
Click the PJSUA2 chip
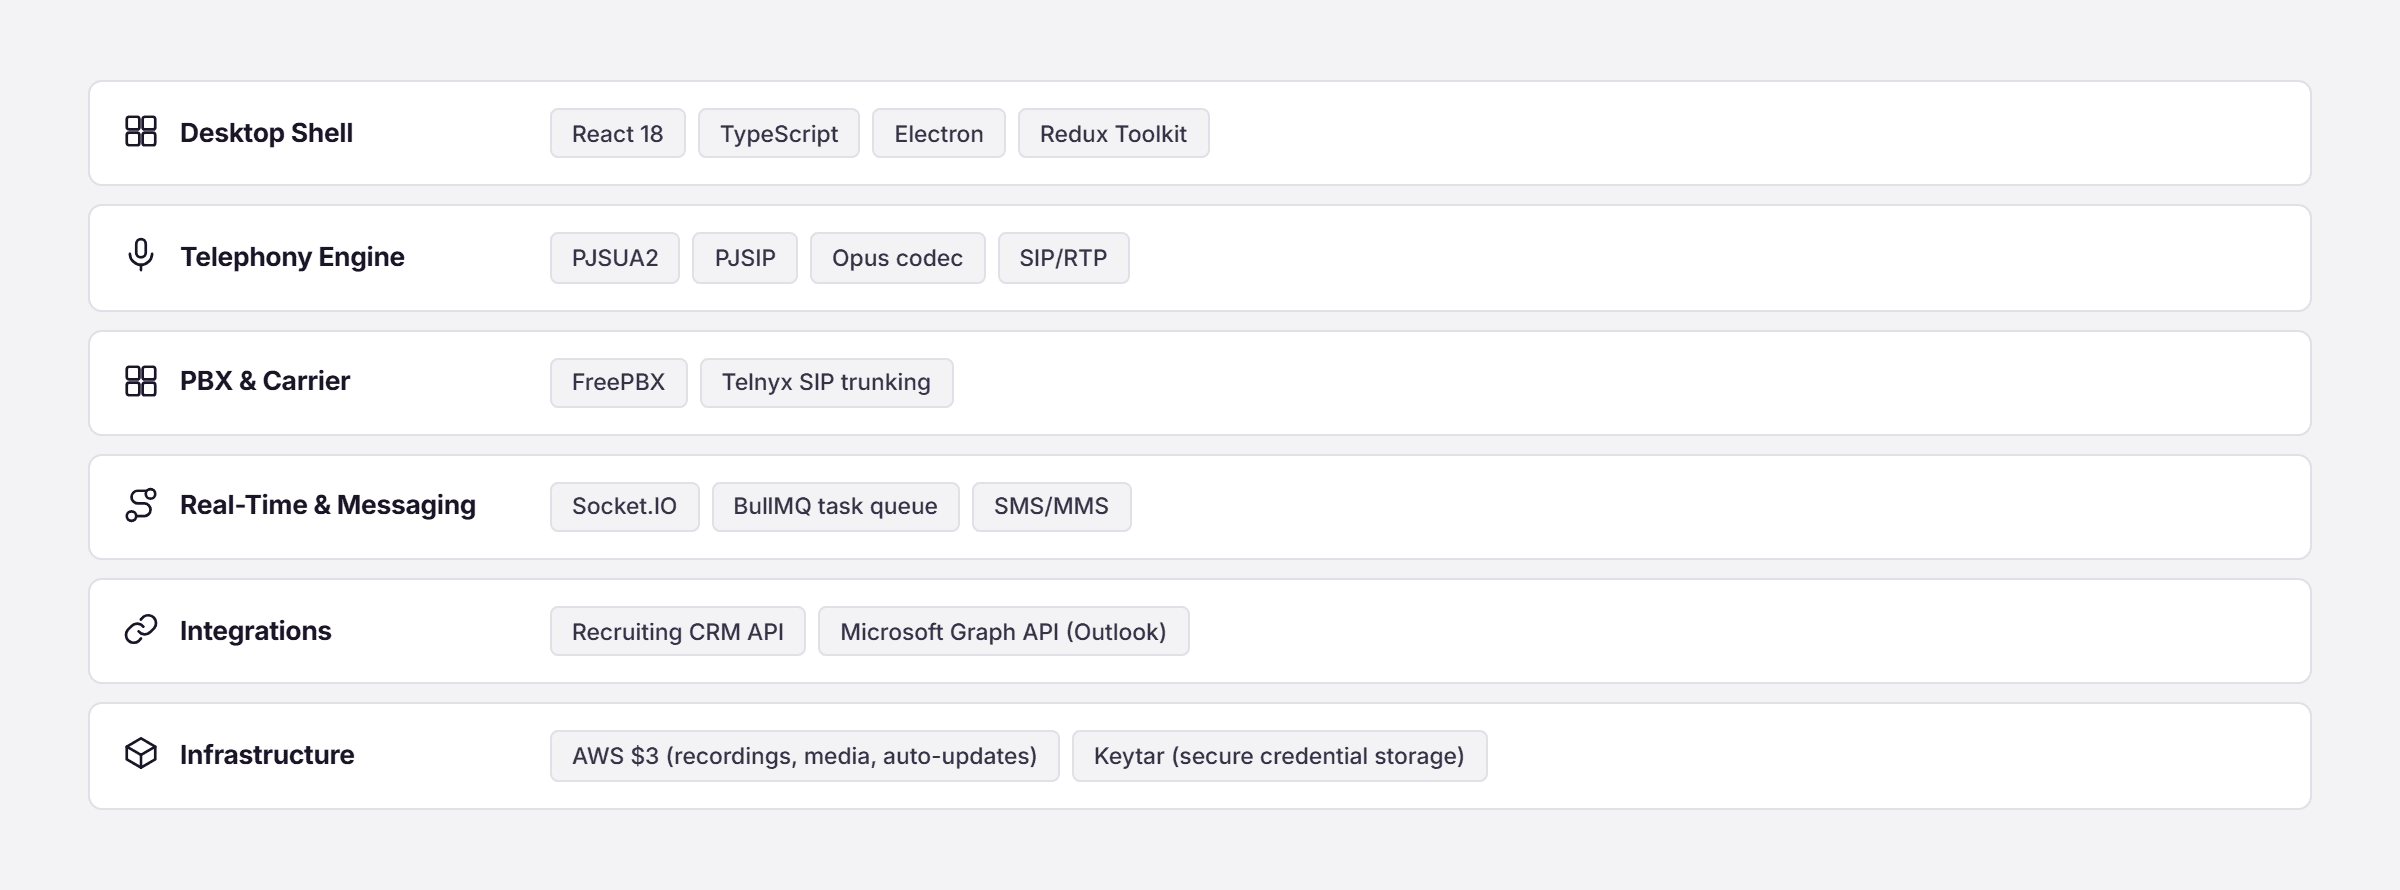pyautogui.click(x=615, y=258)
